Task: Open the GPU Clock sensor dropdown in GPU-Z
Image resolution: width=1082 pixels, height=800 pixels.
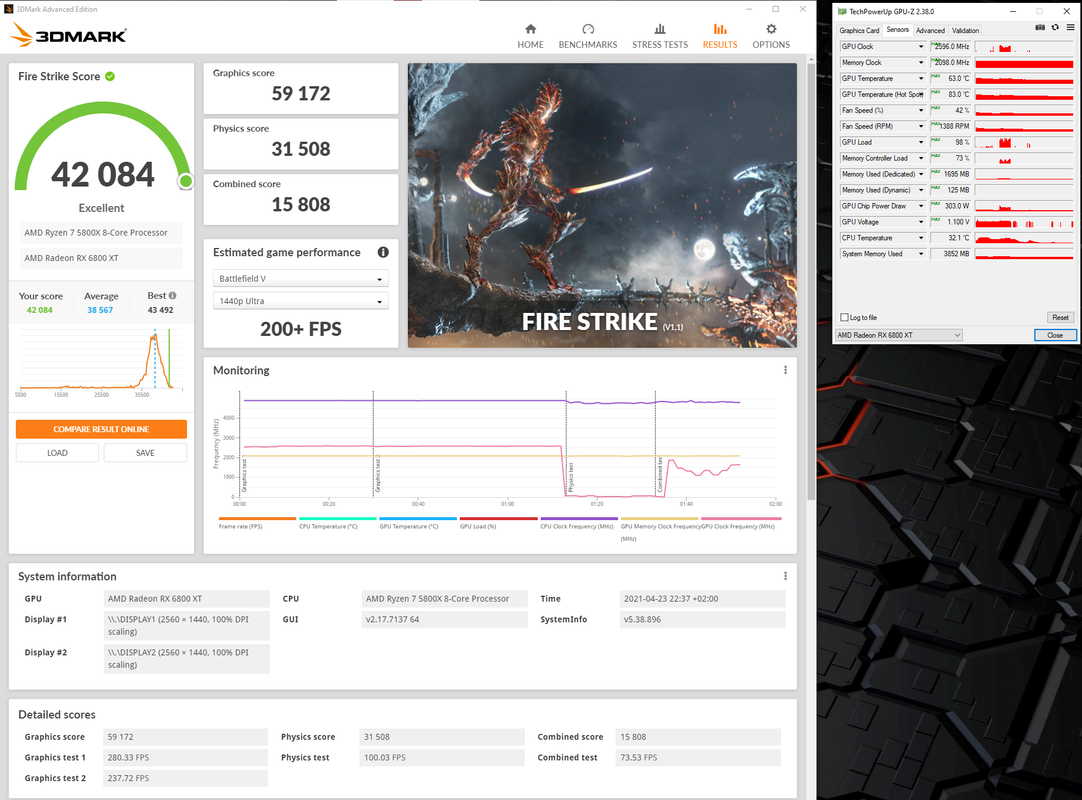Action: tap(921, 46)
